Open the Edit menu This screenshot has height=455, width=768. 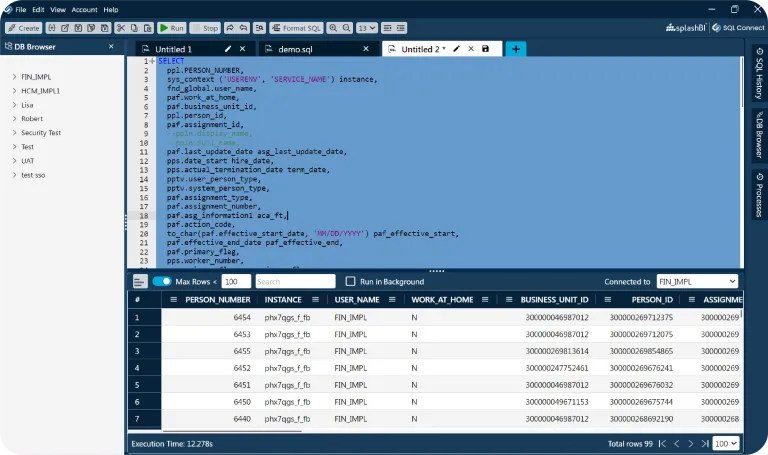38,9
